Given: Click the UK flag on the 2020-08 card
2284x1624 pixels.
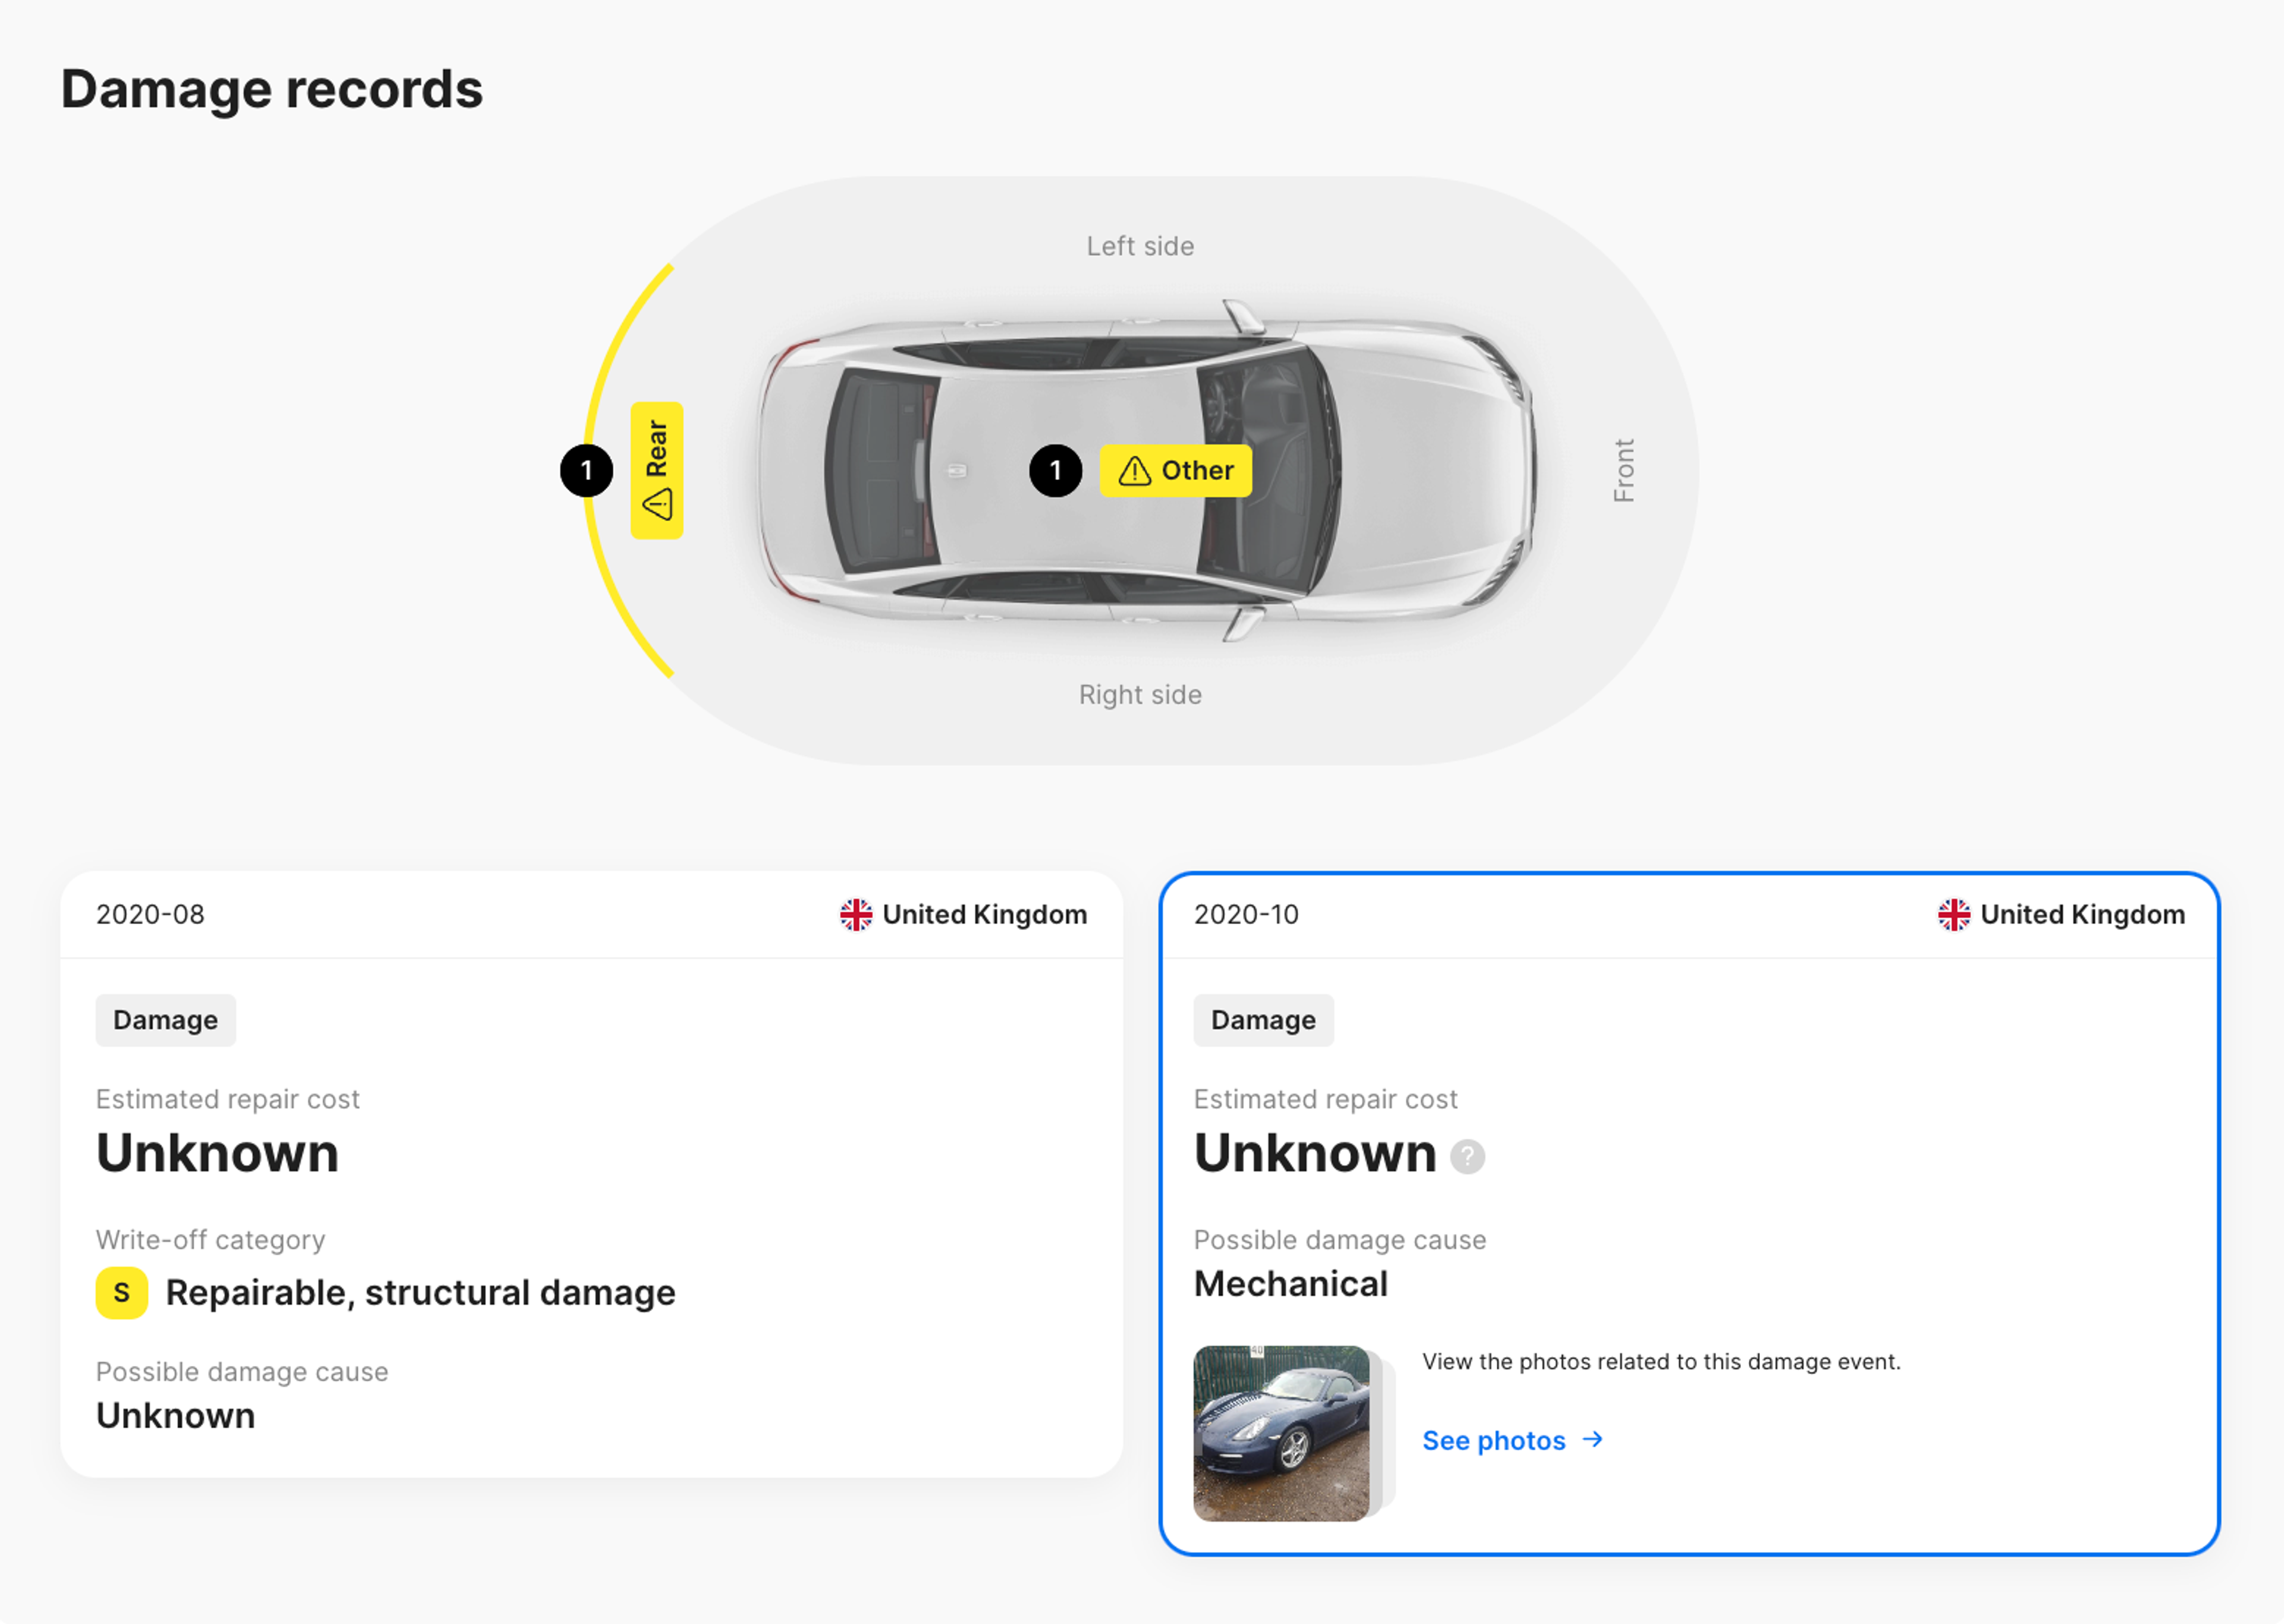Looking at the screenshot, I should coord(856,914).
